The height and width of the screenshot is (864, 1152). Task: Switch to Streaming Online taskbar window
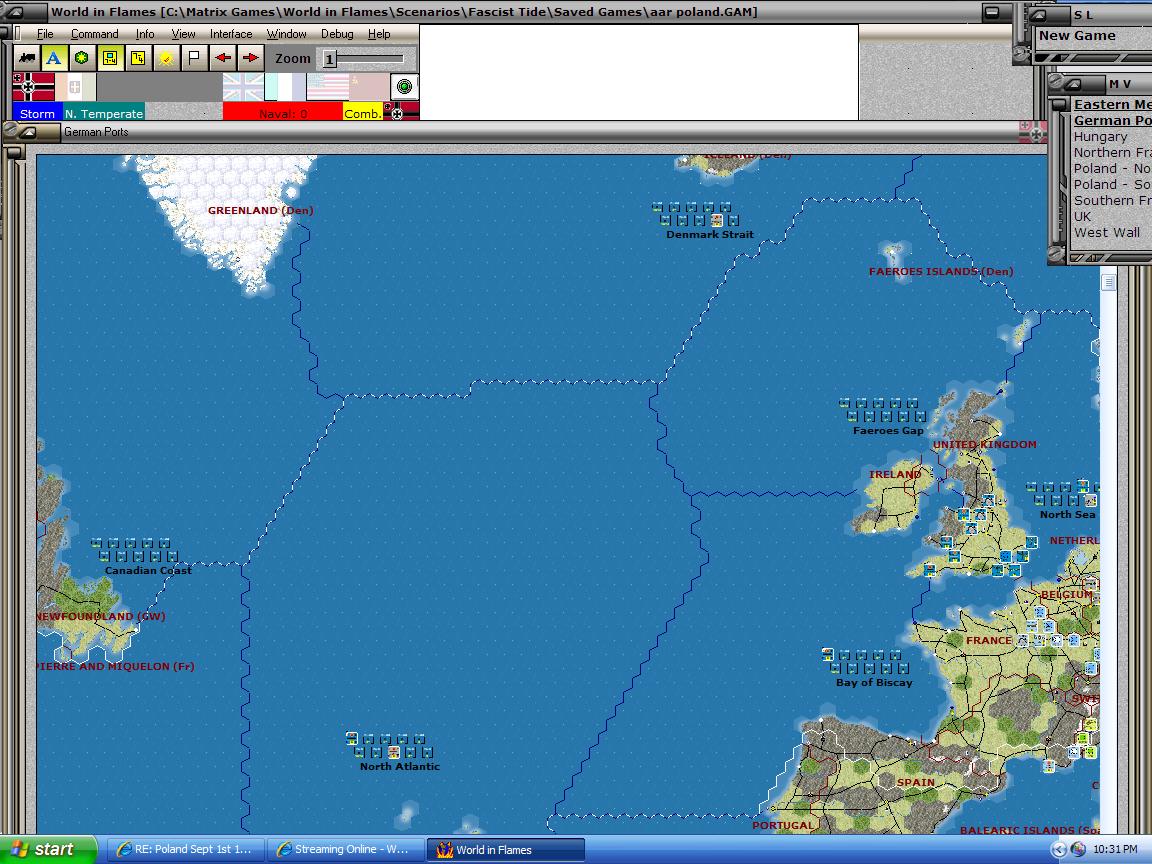click(345, 849)
